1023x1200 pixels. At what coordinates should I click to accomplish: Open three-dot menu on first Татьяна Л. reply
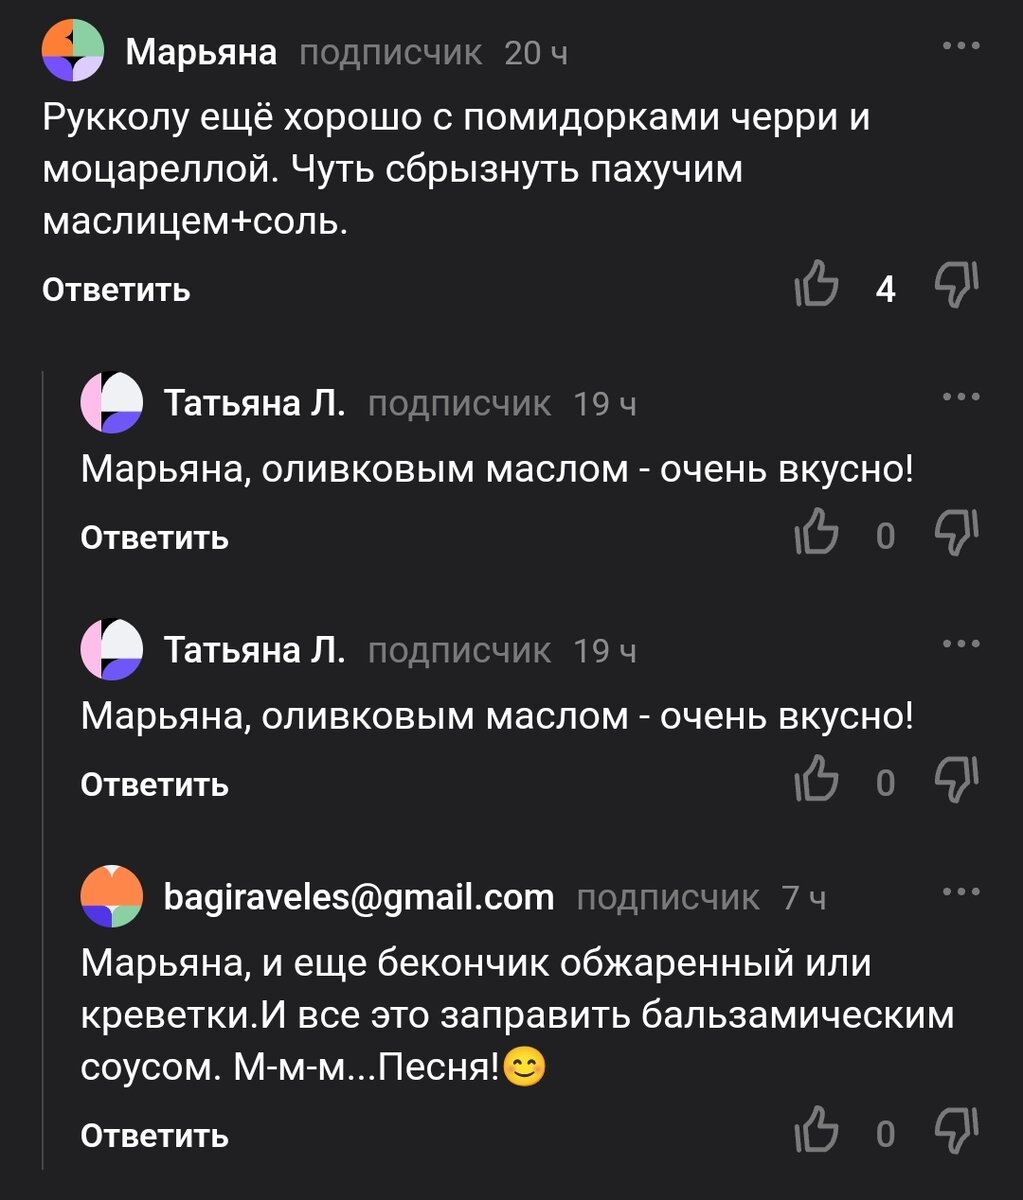pyautogui.click(x=961, y=398)
